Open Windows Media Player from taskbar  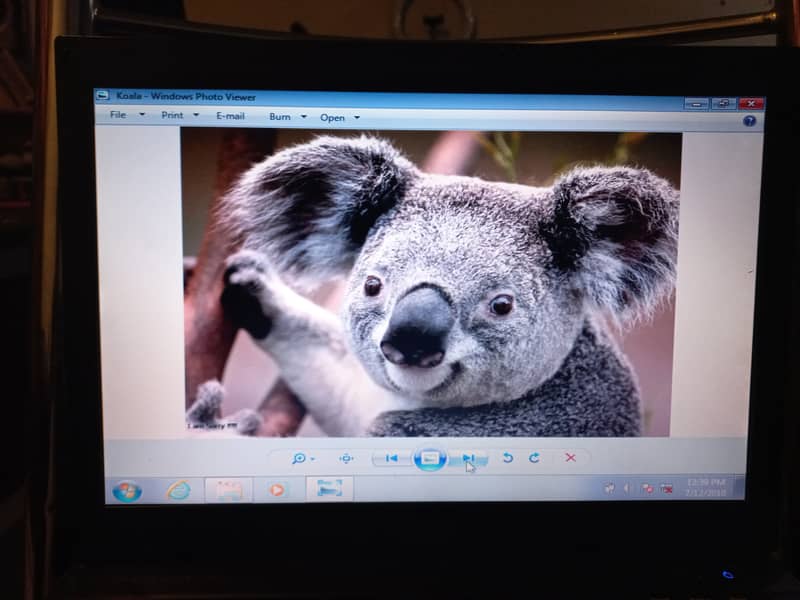(276, 489)
